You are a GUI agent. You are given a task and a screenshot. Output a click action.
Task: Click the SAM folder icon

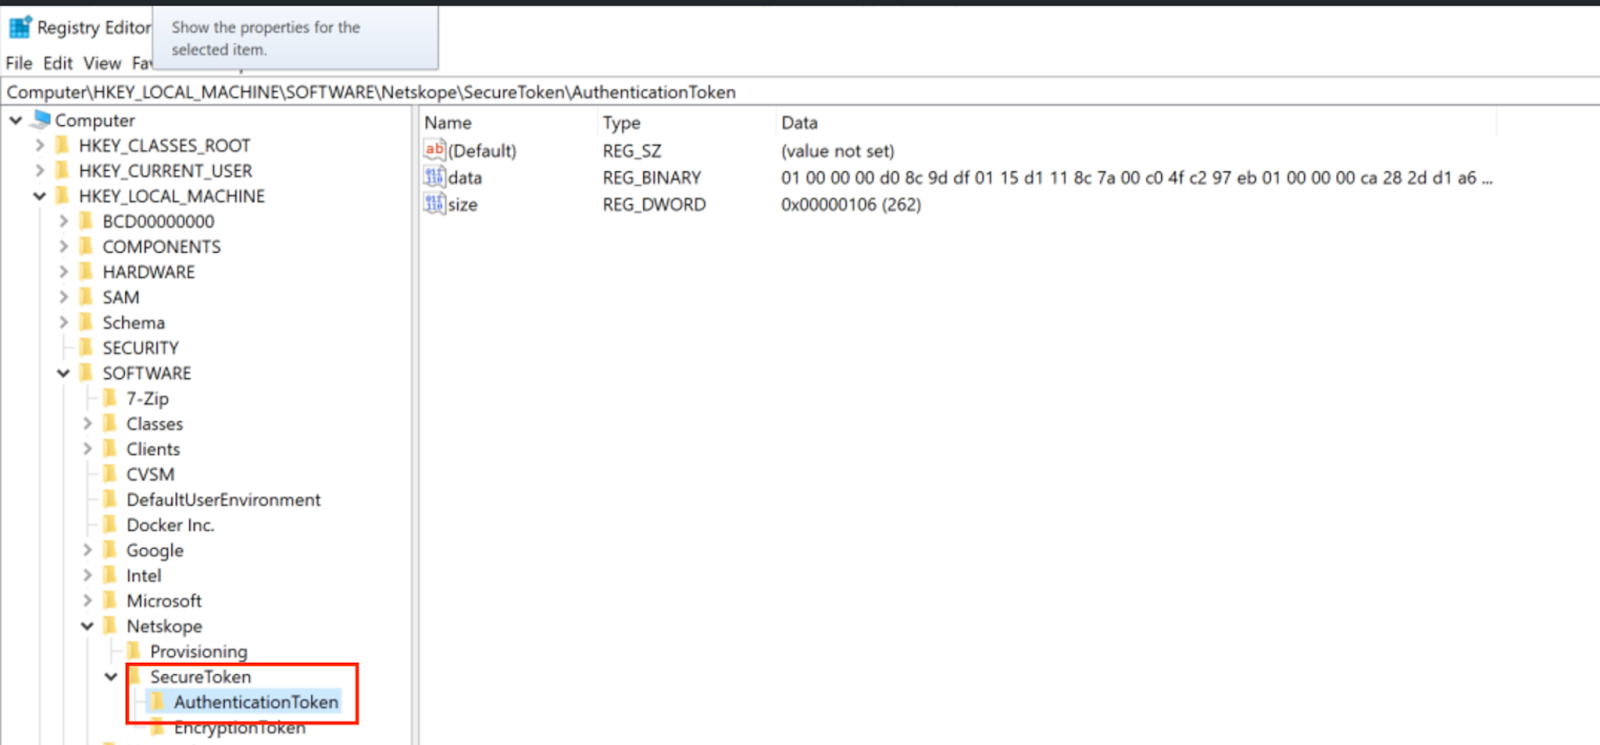tap(87, 297)
